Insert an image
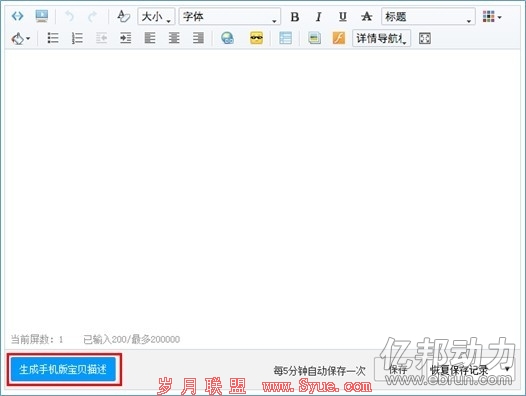Viewport: 526px width, 396px height. pyautogui.click(x=314, y=38)
